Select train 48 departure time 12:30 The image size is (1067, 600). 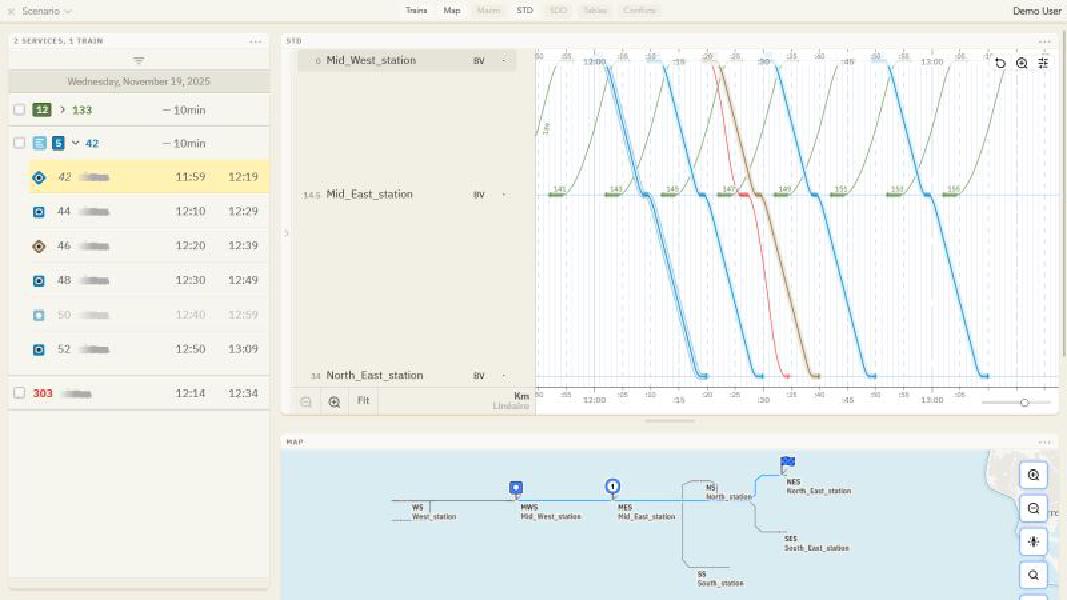191,280
